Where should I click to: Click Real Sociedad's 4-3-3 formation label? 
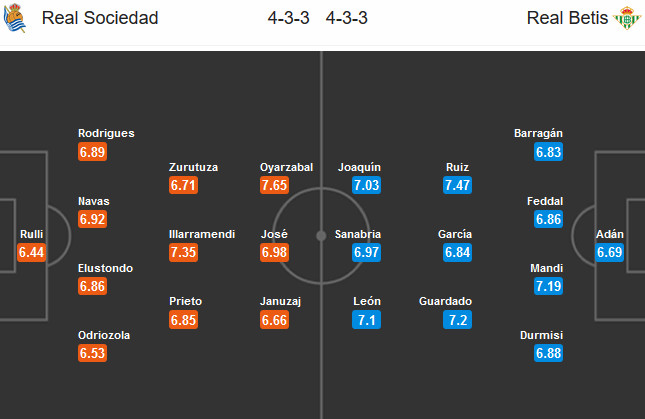pos(288,18)
